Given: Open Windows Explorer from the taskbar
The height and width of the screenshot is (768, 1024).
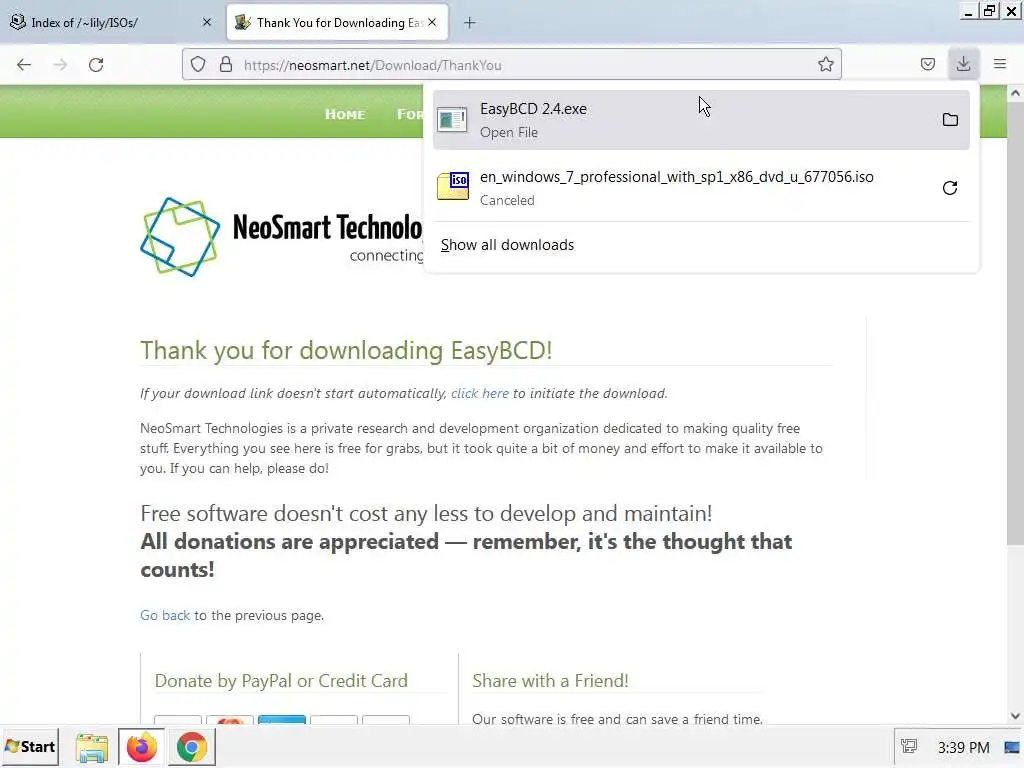Looking at the screenshot, I should 92,747.
